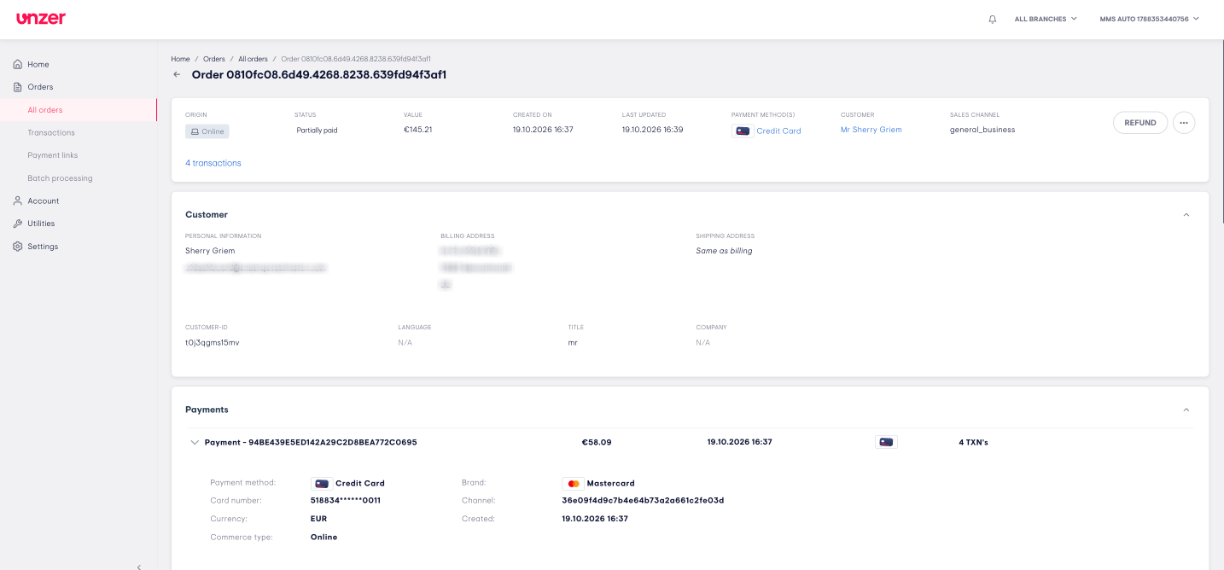This screenshot has width=1224, height=570.
Task: Click the EUR currency value
Action: pos(319,519)
